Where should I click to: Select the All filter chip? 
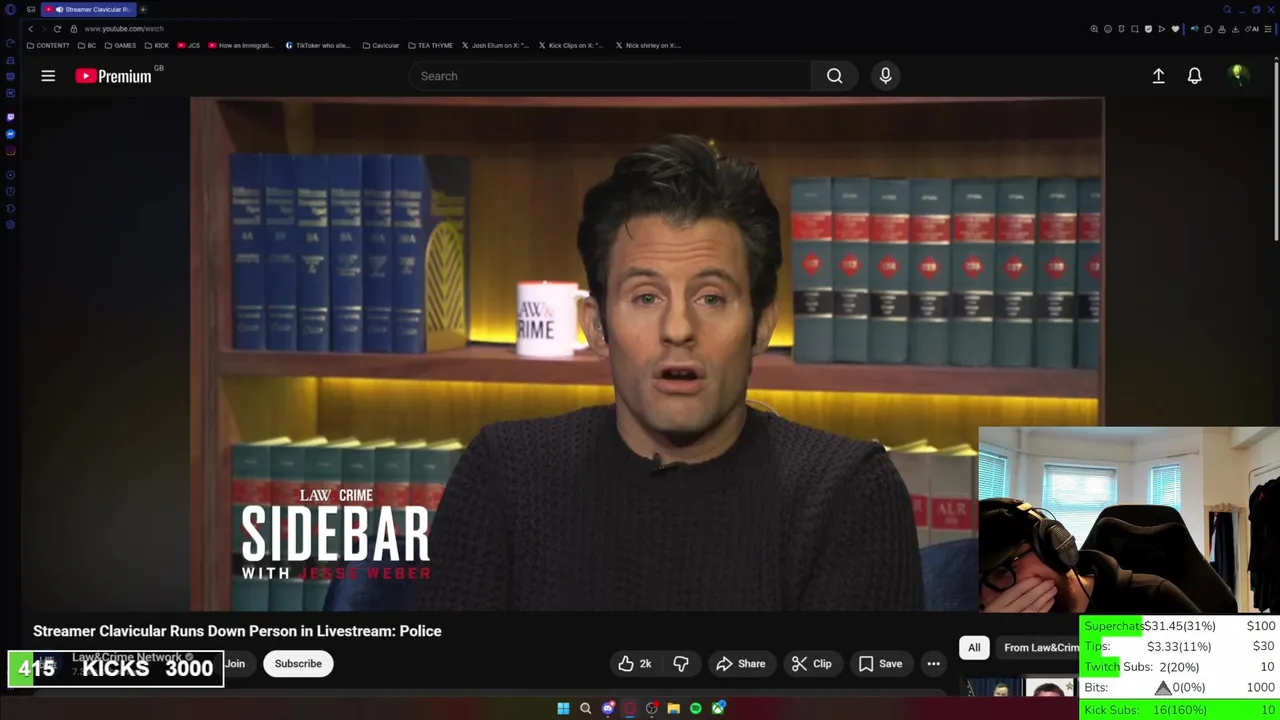(974, 648)
